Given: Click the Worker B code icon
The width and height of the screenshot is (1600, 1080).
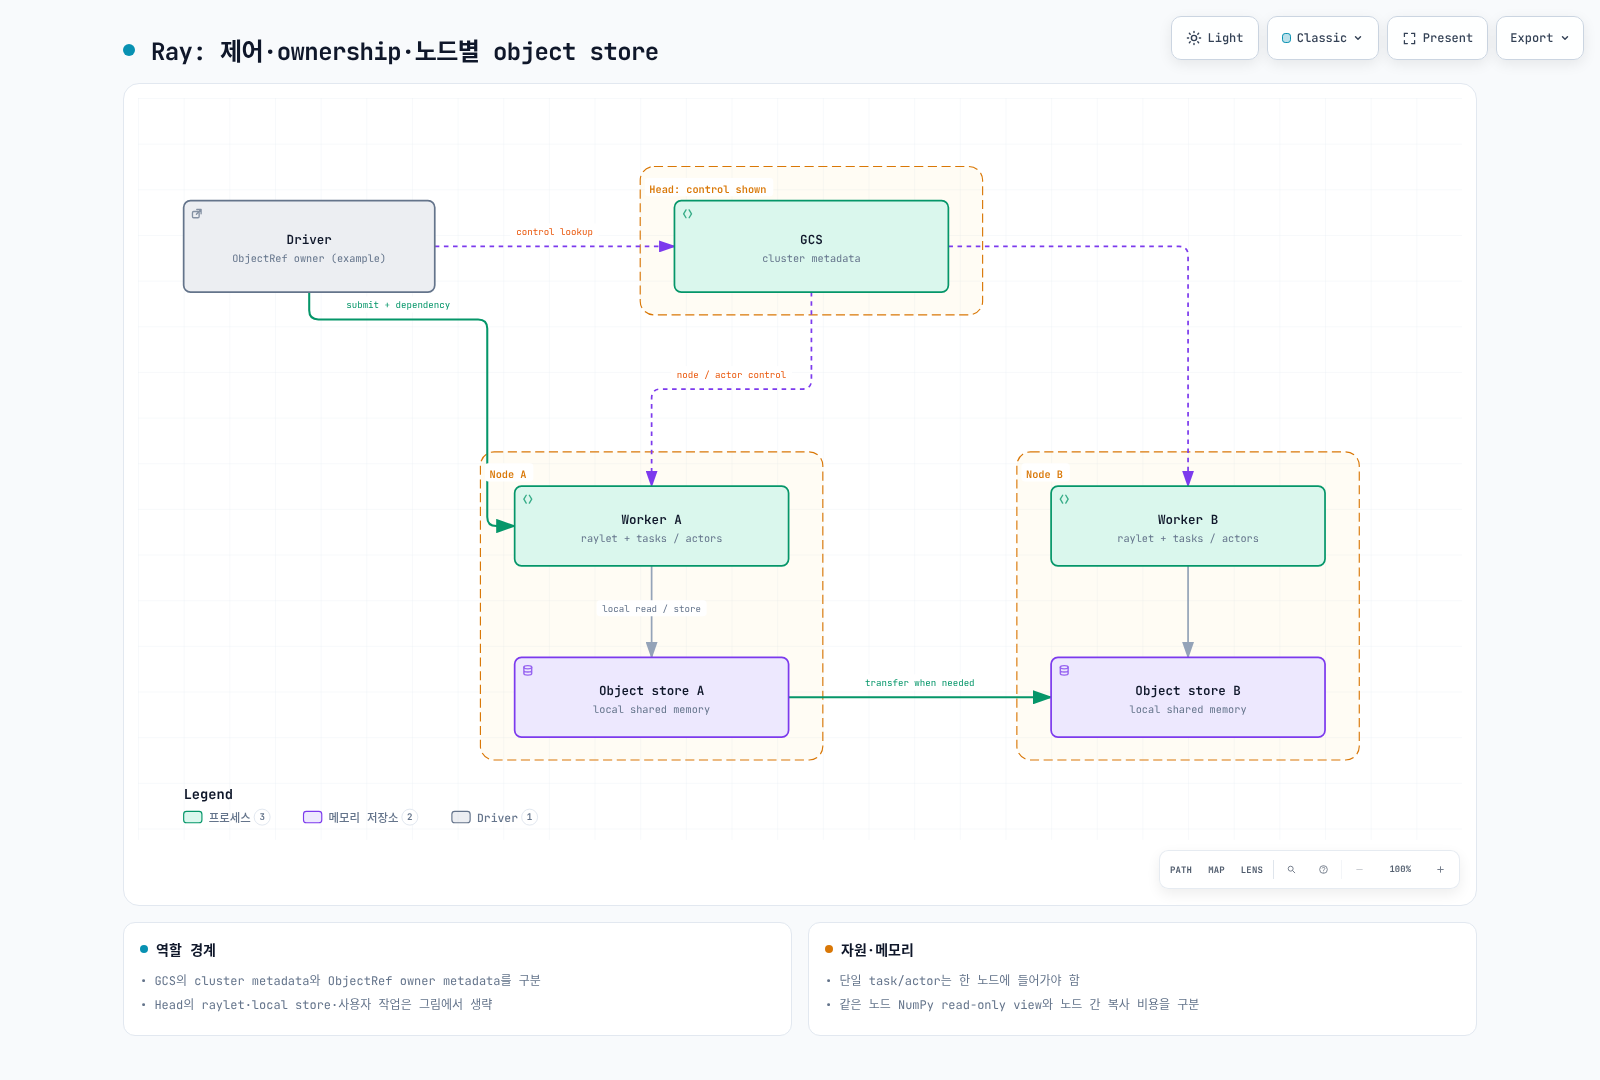Looking at the screenshot, I should pyautogui.click(x=1064, y=499).
